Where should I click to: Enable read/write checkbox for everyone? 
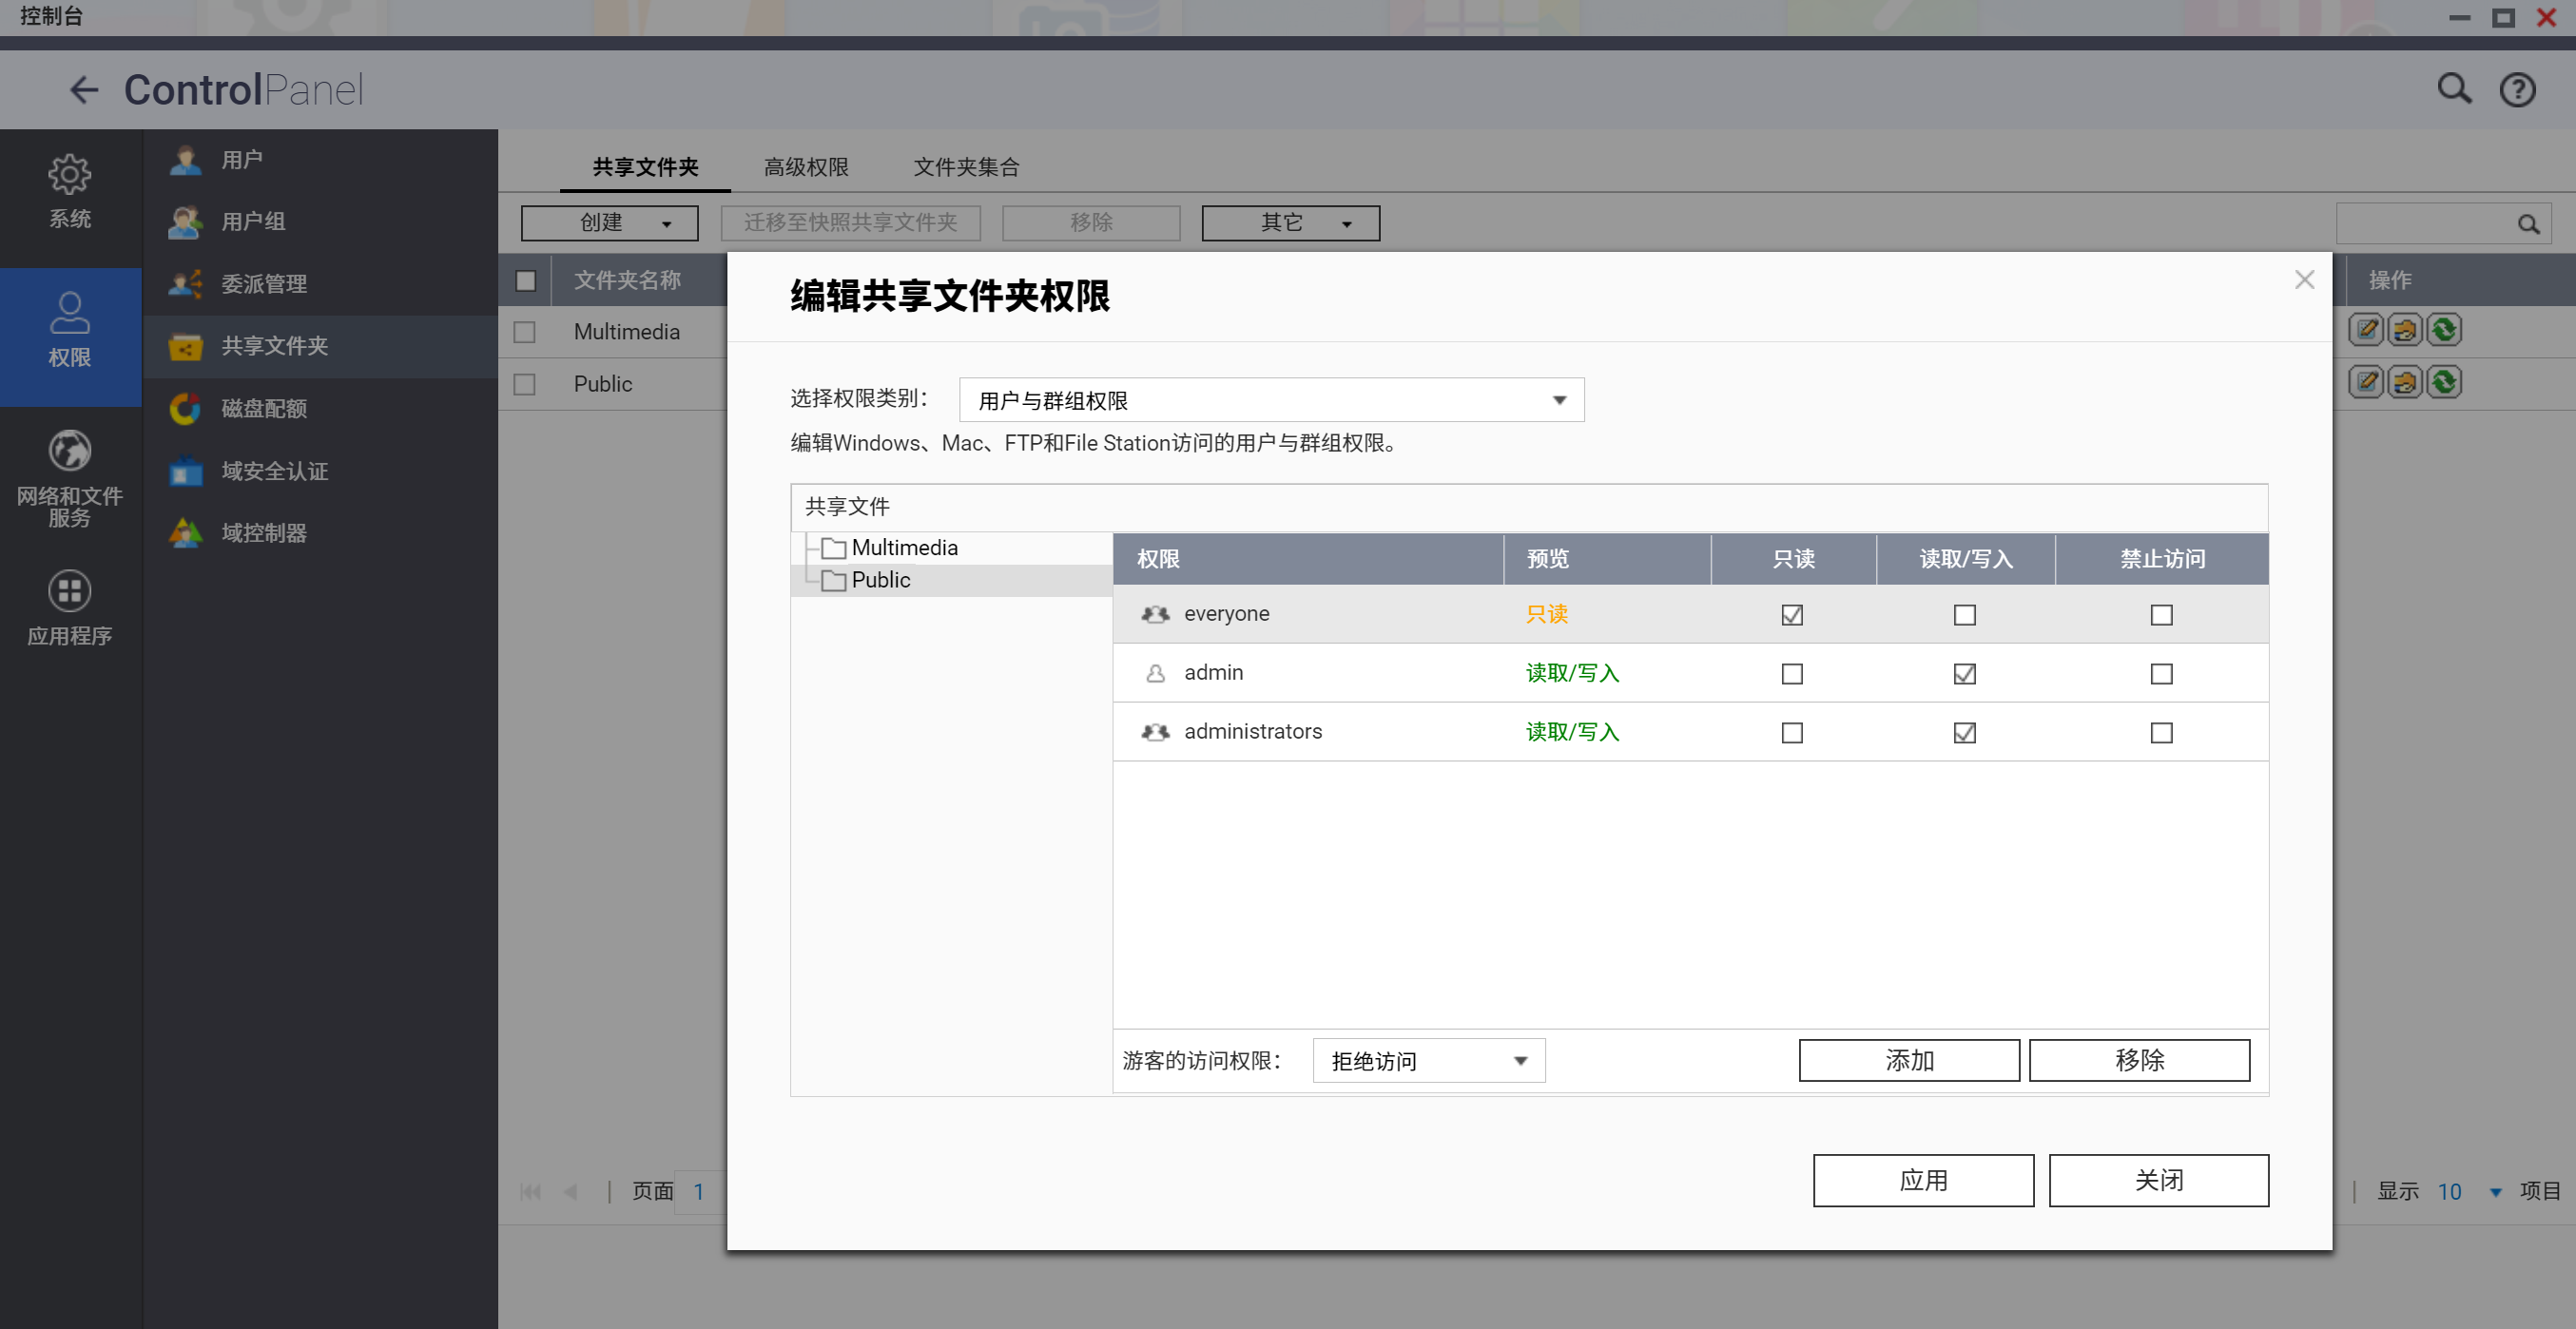1964,615
